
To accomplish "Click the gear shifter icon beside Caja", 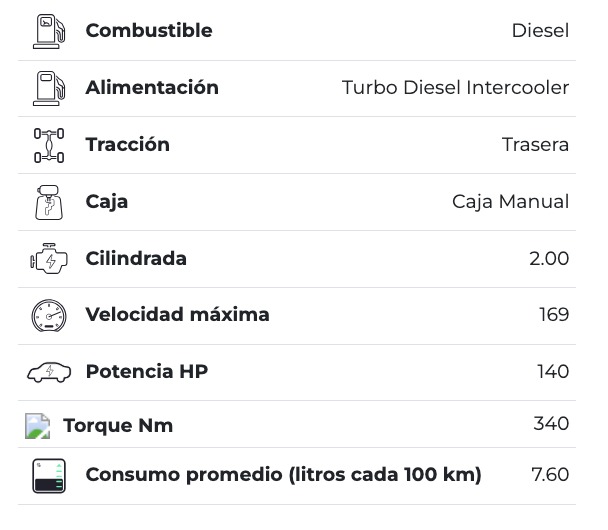I will [x=48, y=202].
